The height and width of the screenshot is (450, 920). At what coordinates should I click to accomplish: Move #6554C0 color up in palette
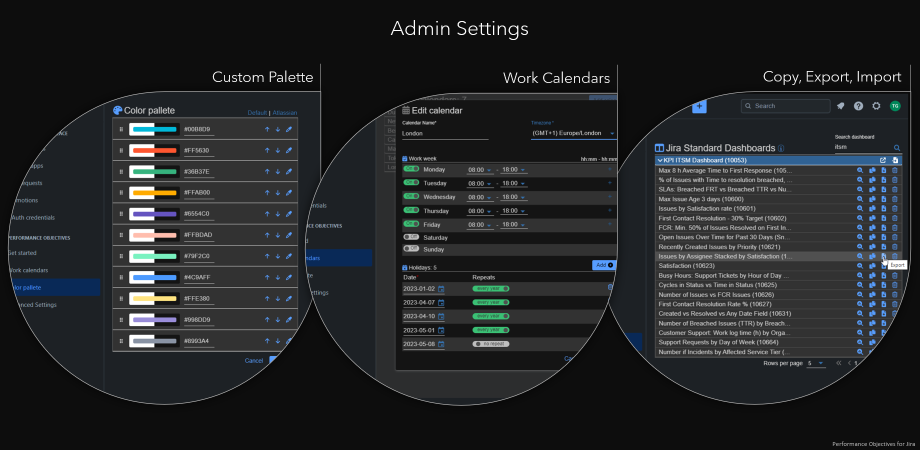(x=267, y=214)
